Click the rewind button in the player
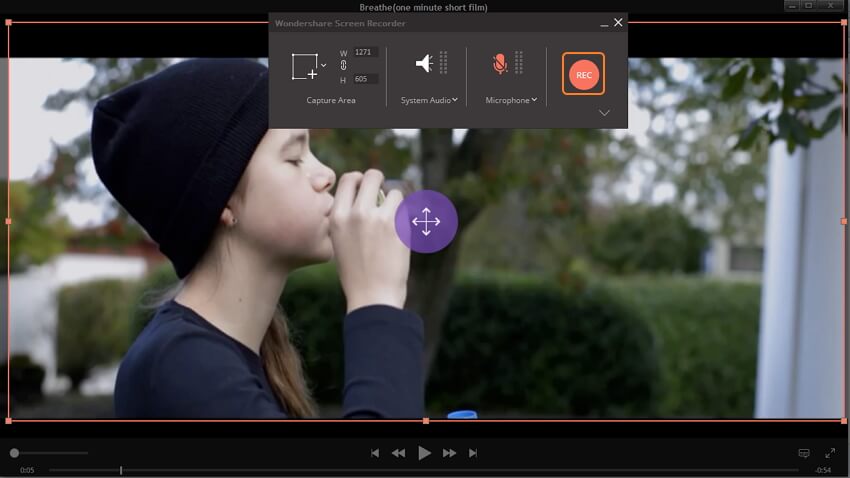 (x=398, y=453)
